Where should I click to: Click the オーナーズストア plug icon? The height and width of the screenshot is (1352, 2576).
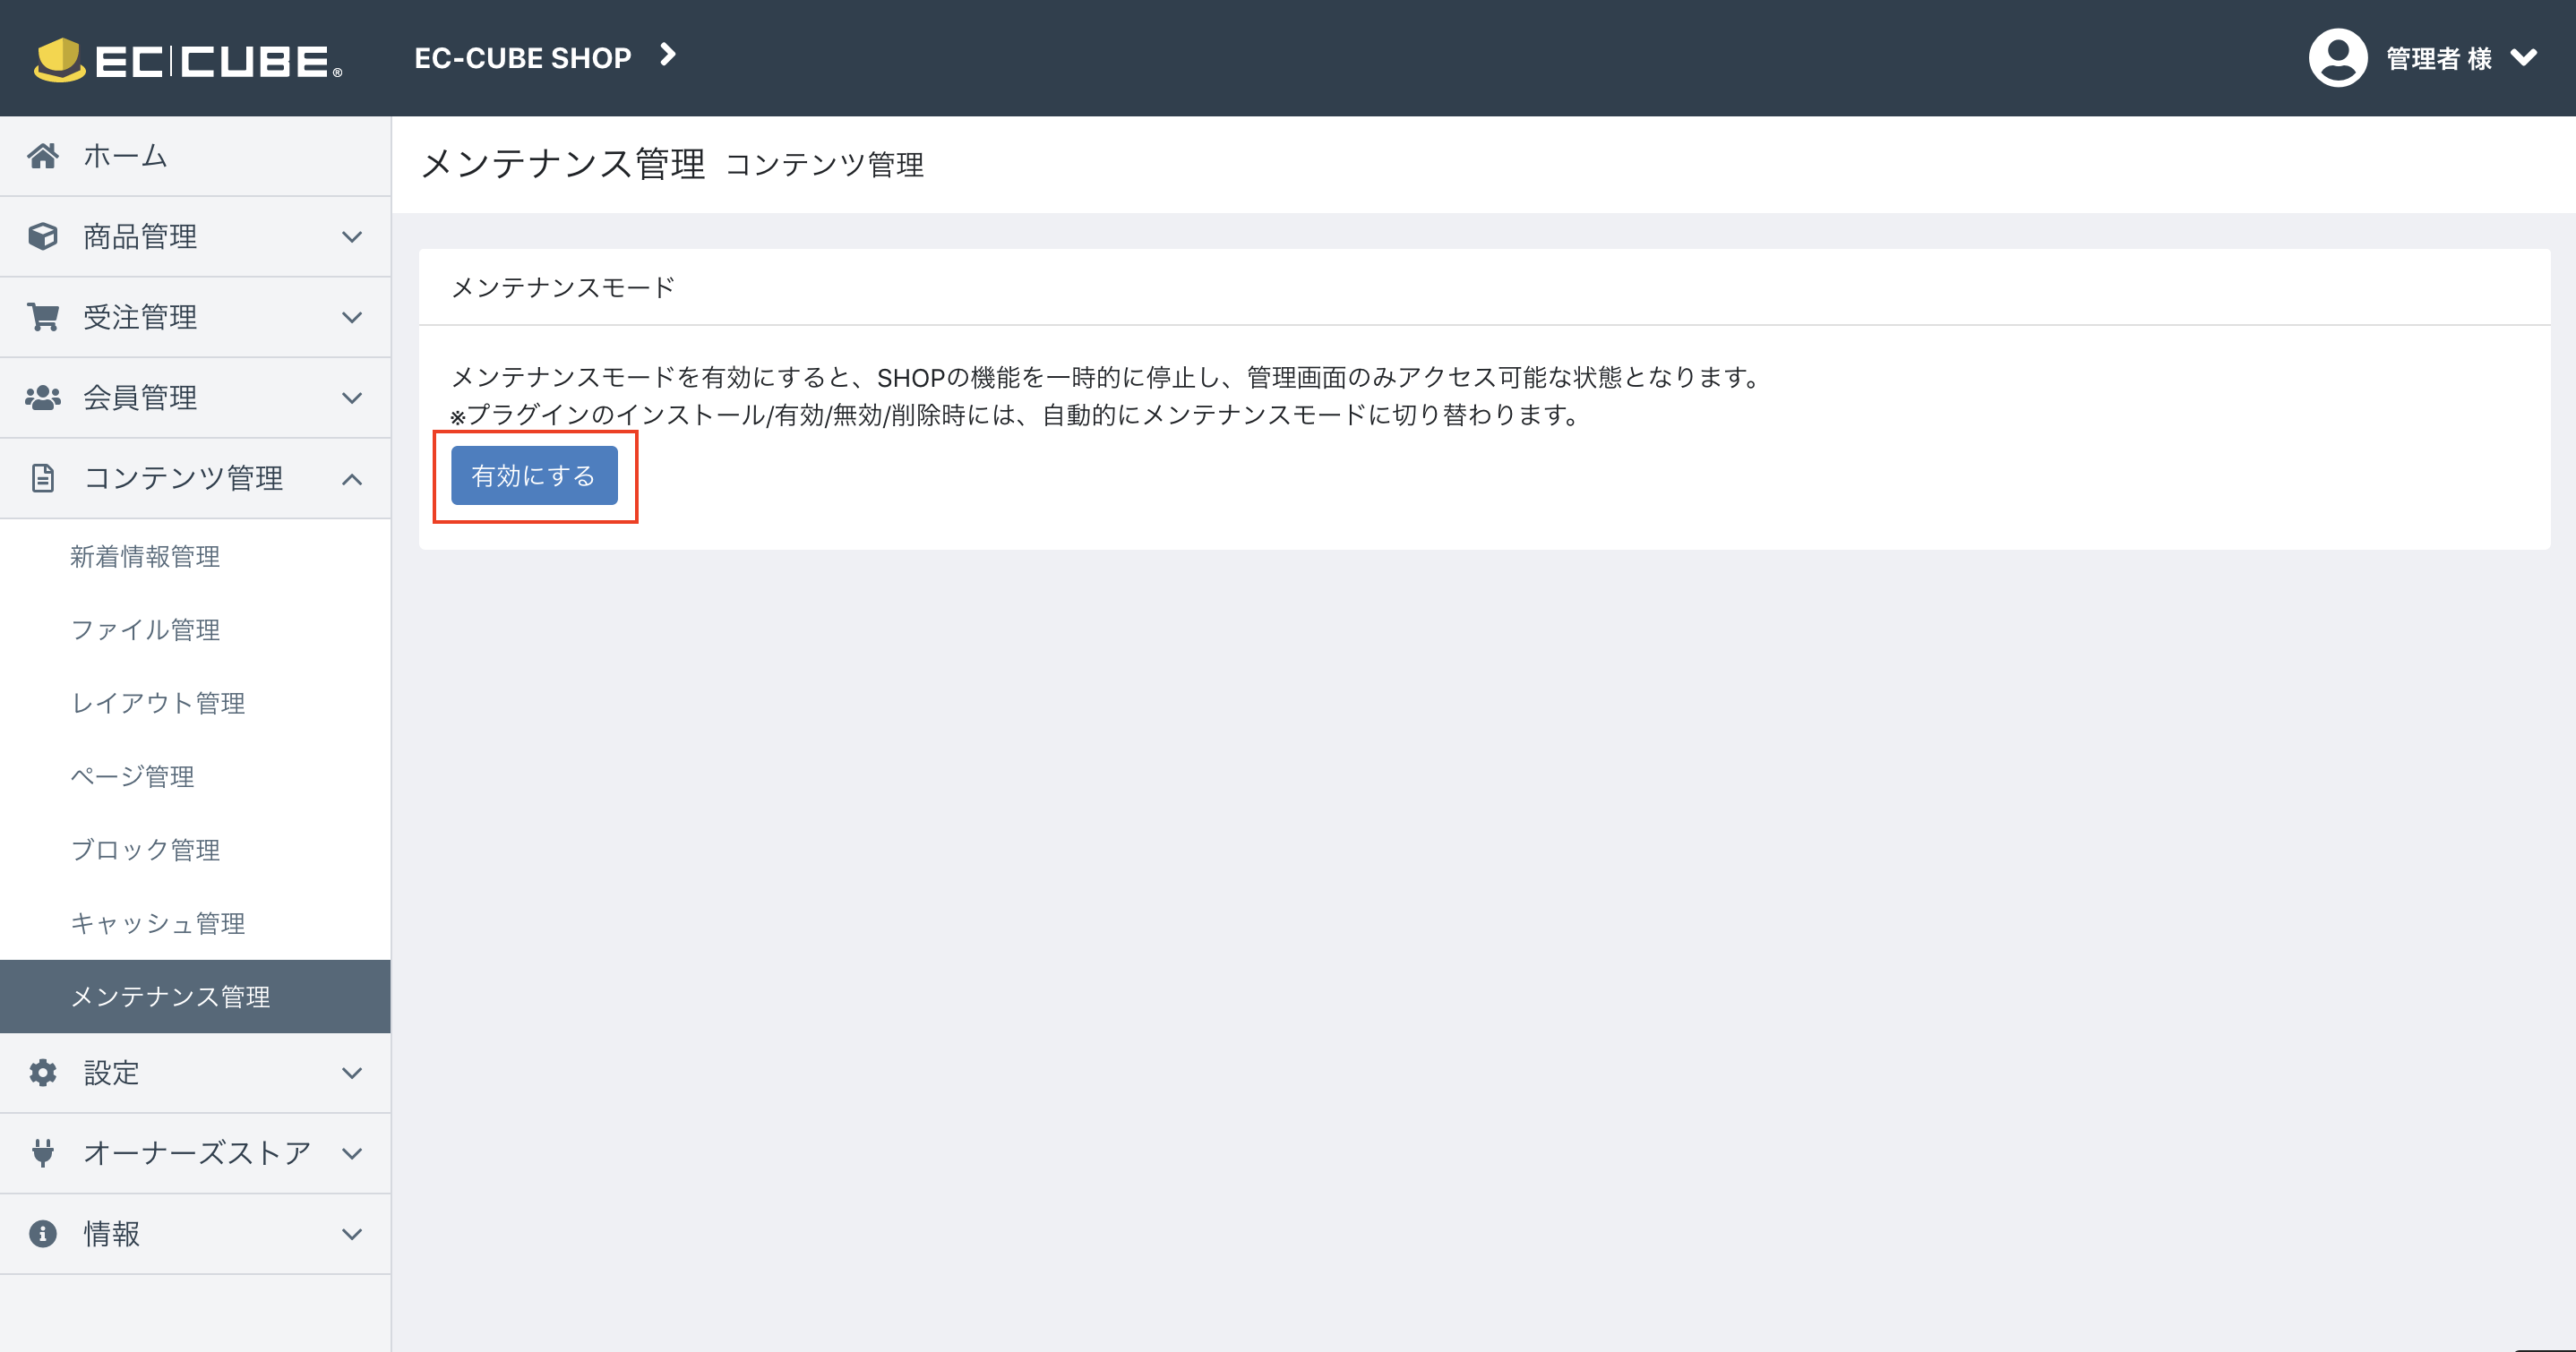pos(44,1153)
